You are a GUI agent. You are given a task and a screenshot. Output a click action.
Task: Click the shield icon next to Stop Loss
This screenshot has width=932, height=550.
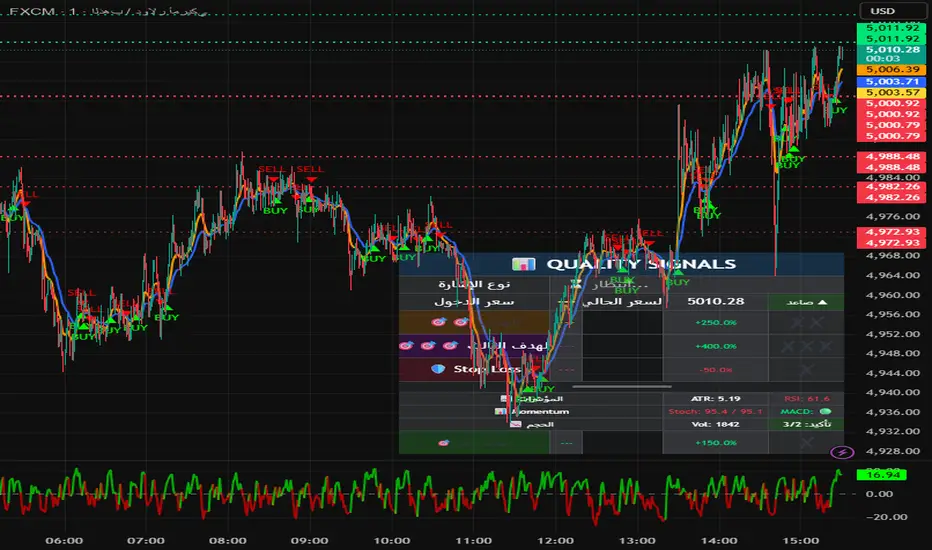click(x=438, y=369)
